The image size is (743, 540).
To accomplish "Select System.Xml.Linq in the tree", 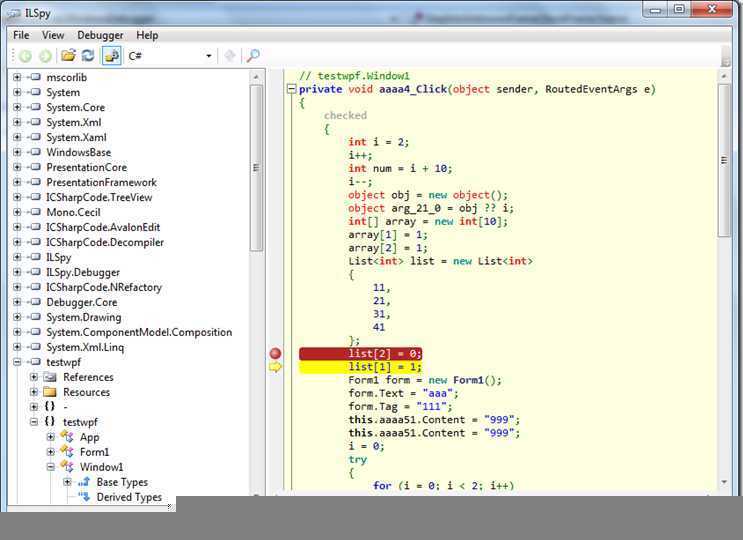I will pyautogui.click(x=85, y=347).
